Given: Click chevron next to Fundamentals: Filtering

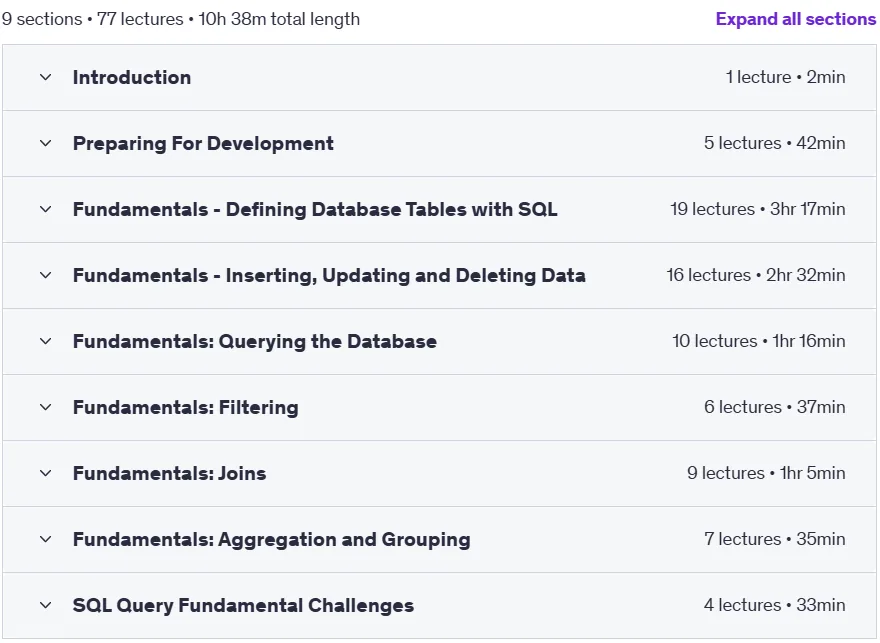Looking at the screenshot, I should coord(45,407).
